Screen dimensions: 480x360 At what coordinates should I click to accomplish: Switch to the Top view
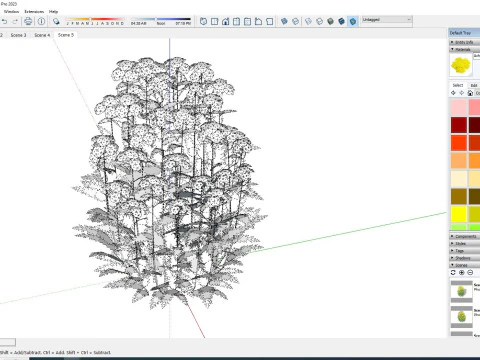[214, 22]
